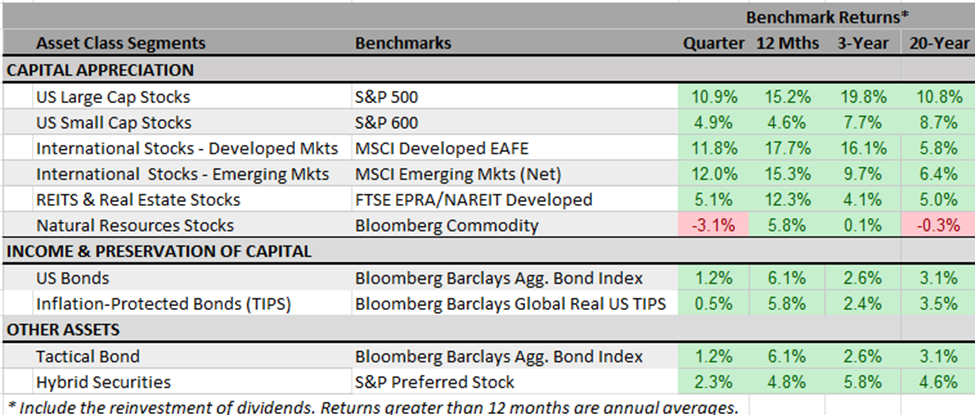The image size is (975, 415).
Task: Select the '3-Year' column header
Action: coord(863,44)
